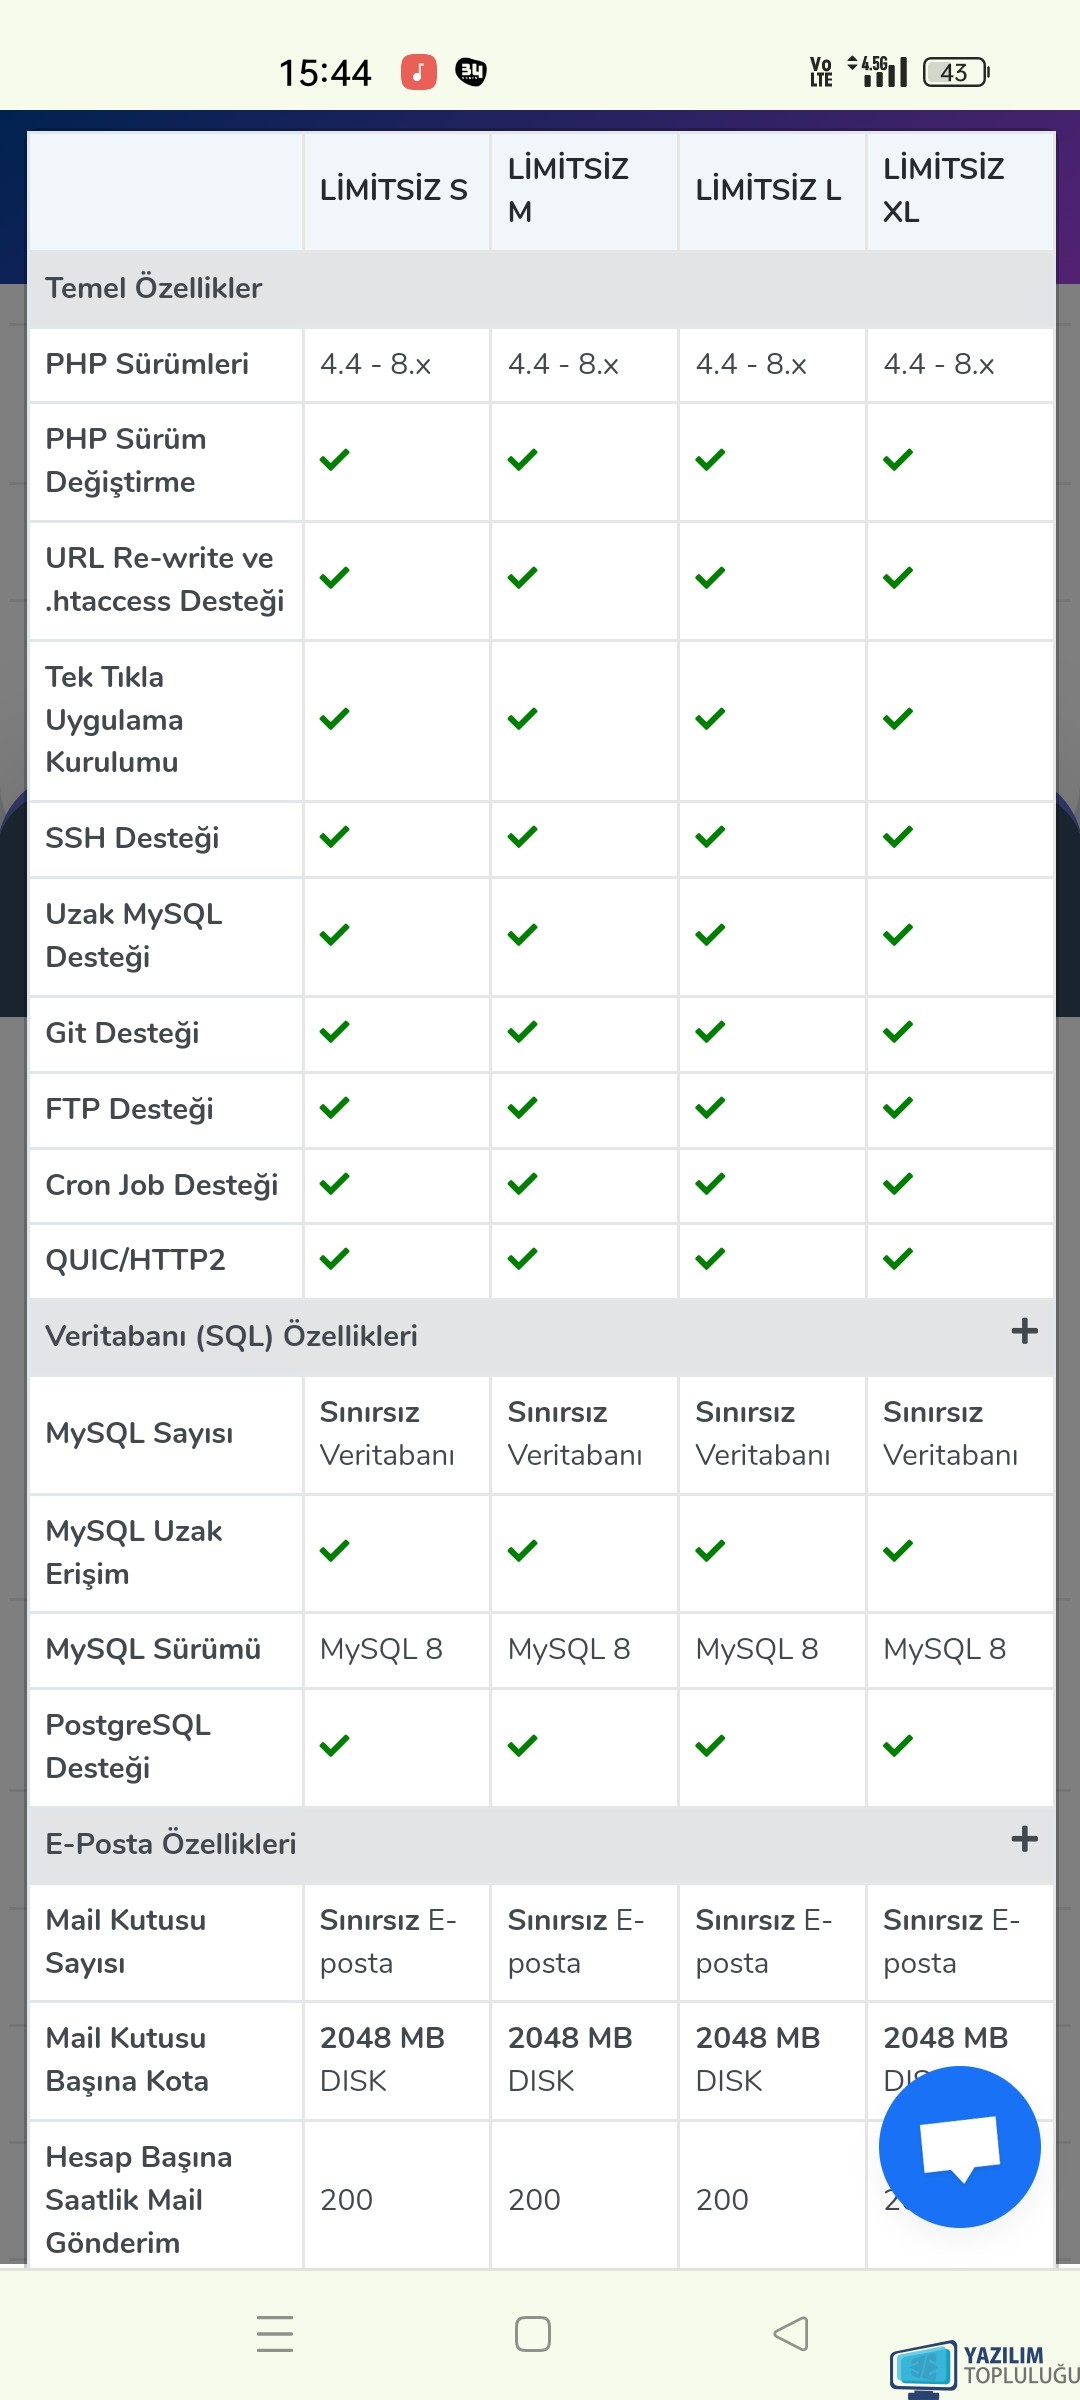Tap the VoLTE status icon

[x=821, y=72]
